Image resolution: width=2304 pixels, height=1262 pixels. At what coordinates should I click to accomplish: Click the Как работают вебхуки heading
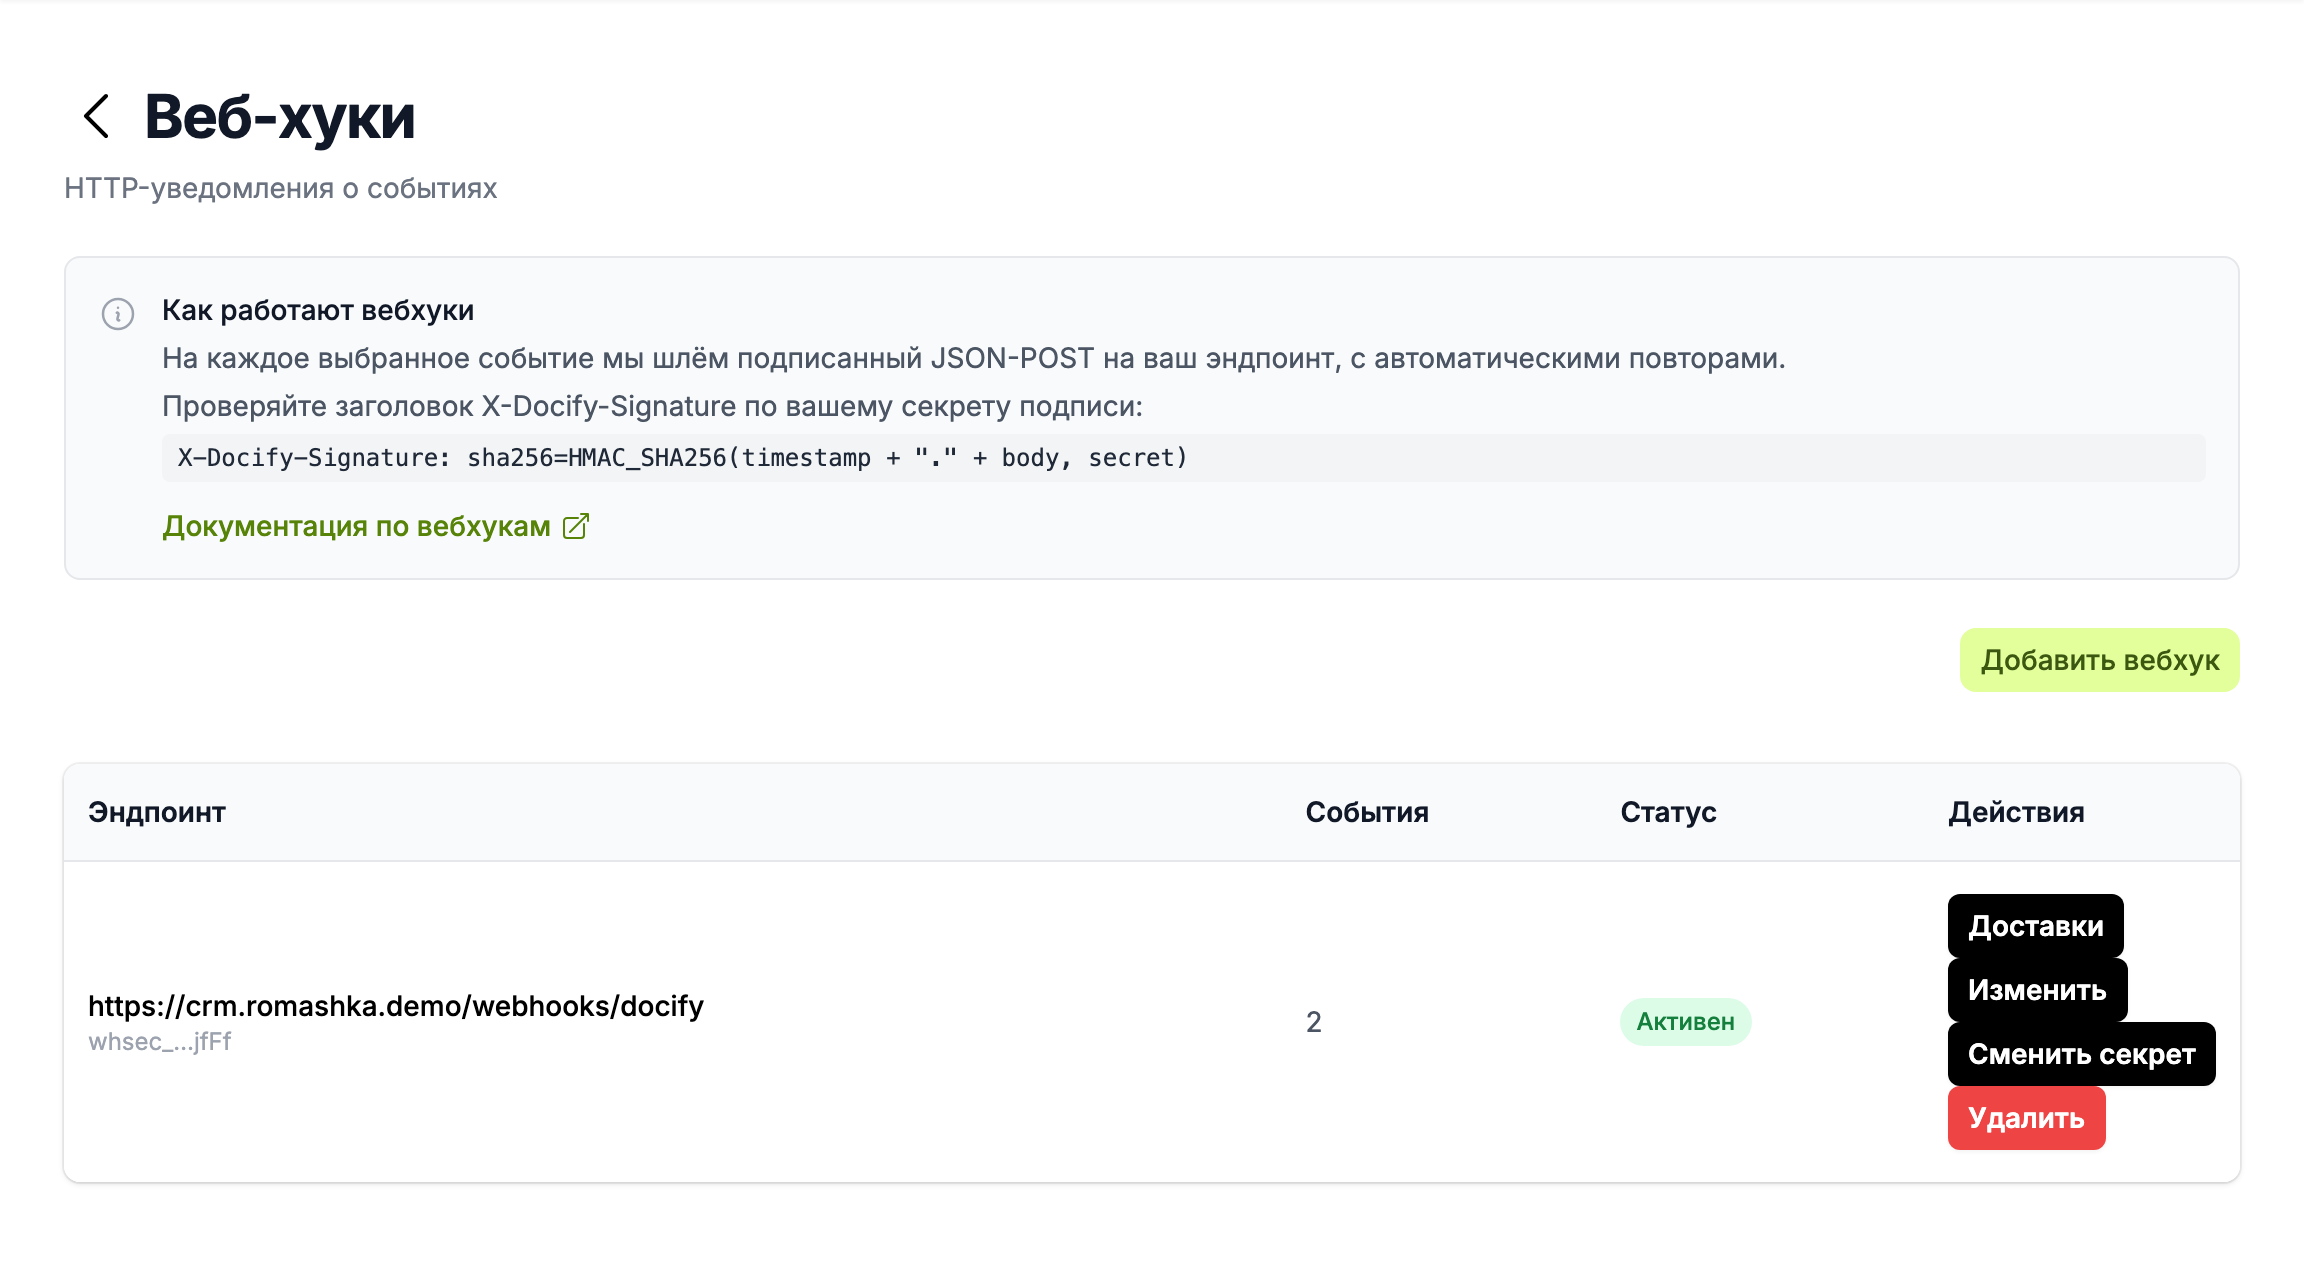click(318, 310)
